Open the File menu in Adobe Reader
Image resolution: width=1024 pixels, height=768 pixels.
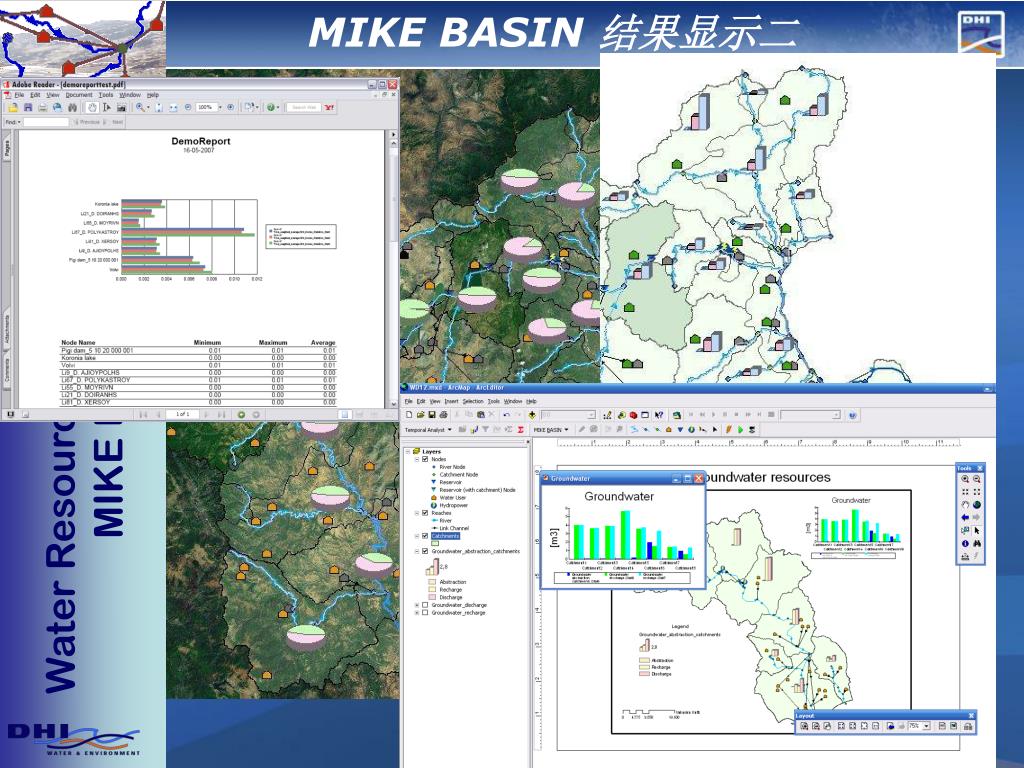point(19,95)
